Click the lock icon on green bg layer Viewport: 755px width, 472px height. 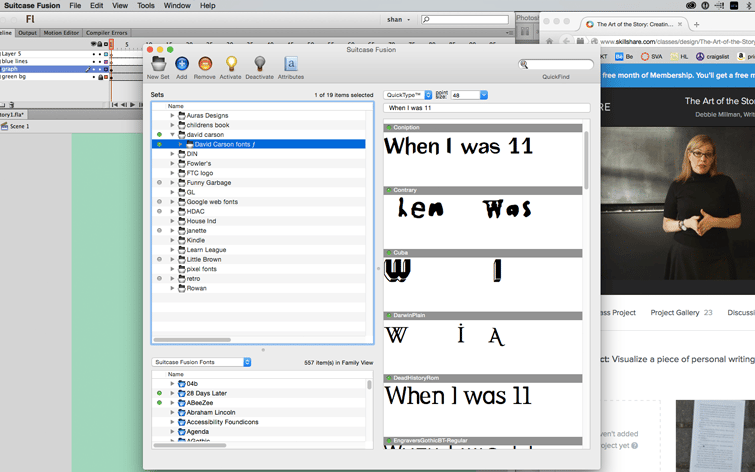[x=100, y=77]
